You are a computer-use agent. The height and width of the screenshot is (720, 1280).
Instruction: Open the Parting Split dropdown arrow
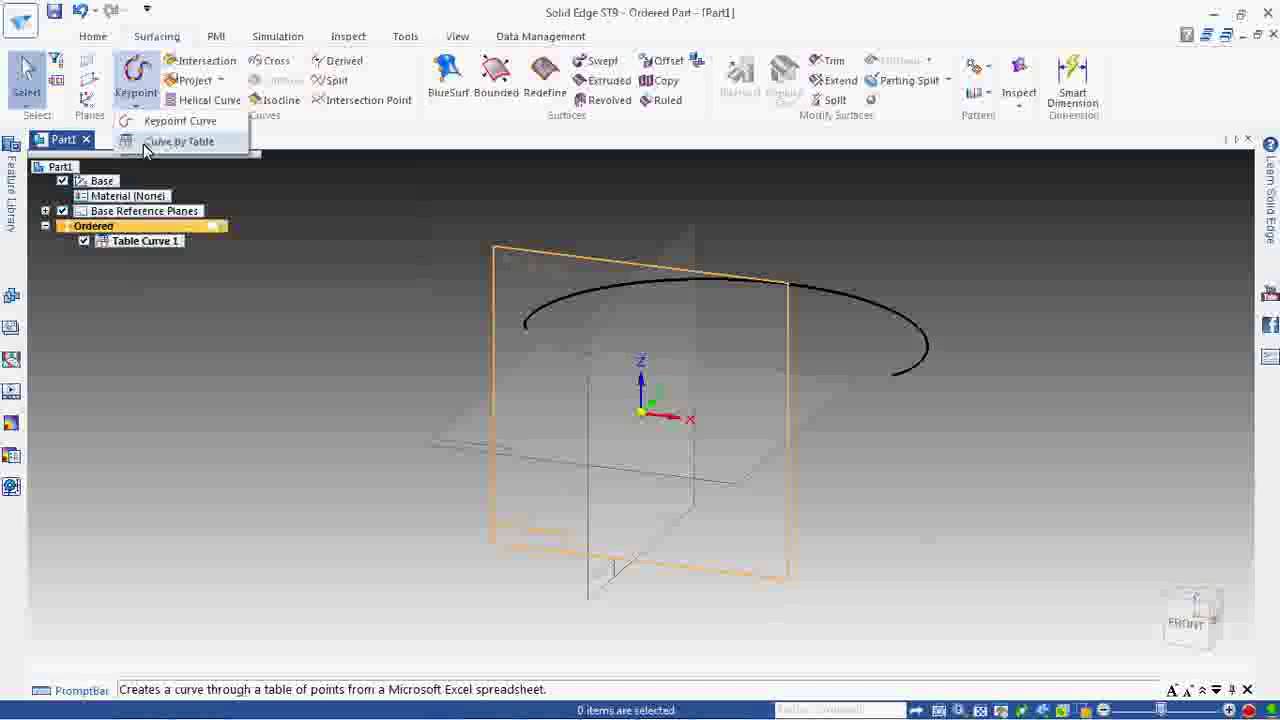tap(948, 80)
